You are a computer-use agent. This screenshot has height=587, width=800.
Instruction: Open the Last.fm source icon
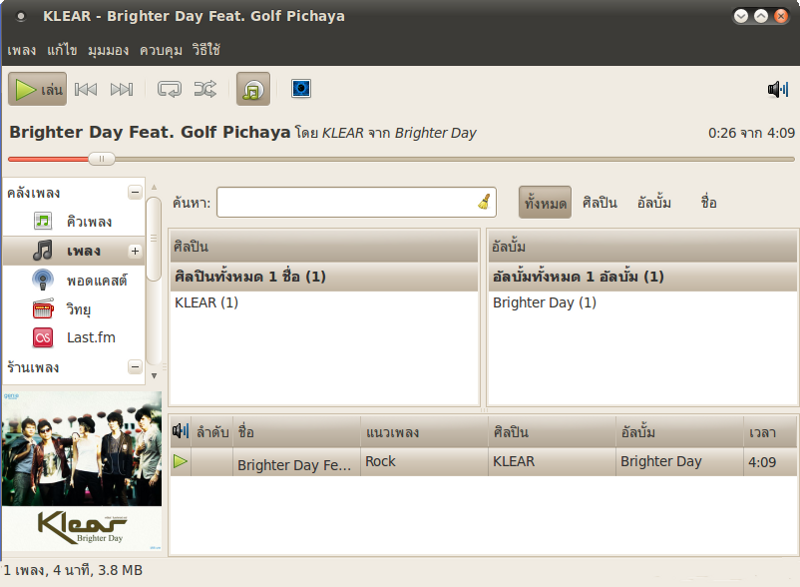click(43, 338)
